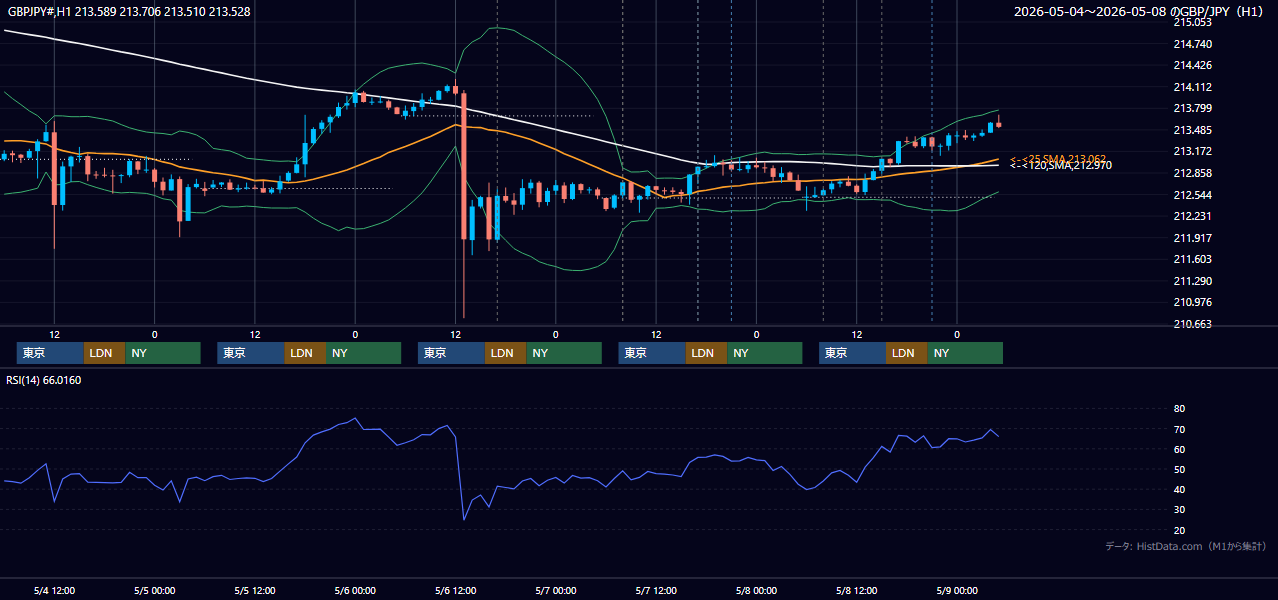Select the 5/6 12:00 date label
Viewport: 1278px width, 600px height.
455,590
